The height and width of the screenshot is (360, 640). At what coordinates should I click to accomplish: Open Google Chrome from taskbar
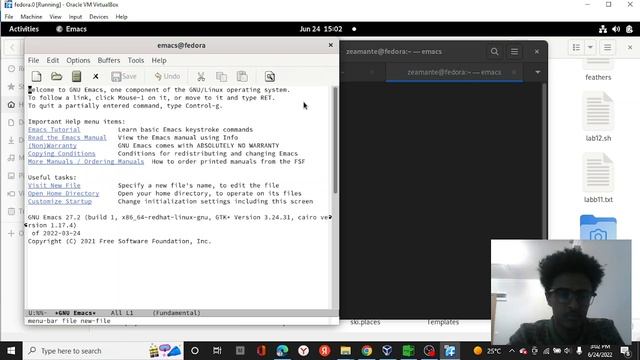(367, 351)
